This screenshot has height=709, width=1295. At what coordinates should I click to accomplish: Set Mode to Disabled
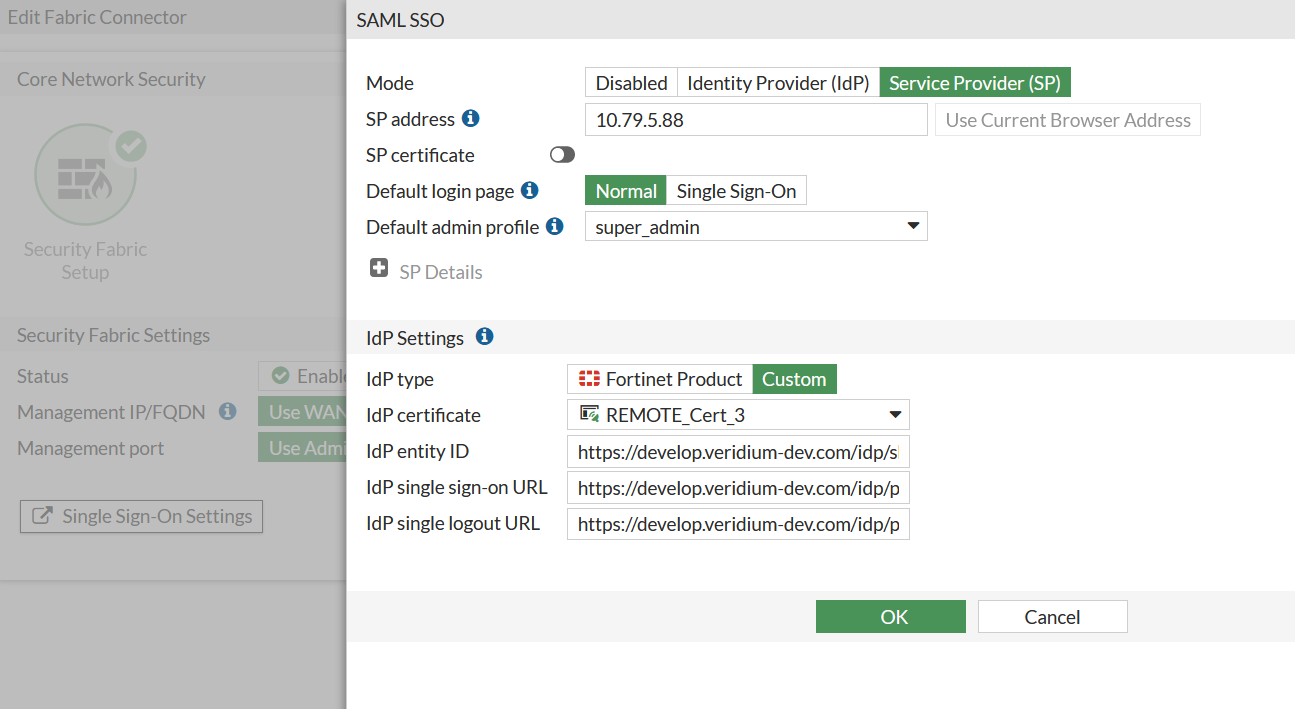tap(631, 83)
